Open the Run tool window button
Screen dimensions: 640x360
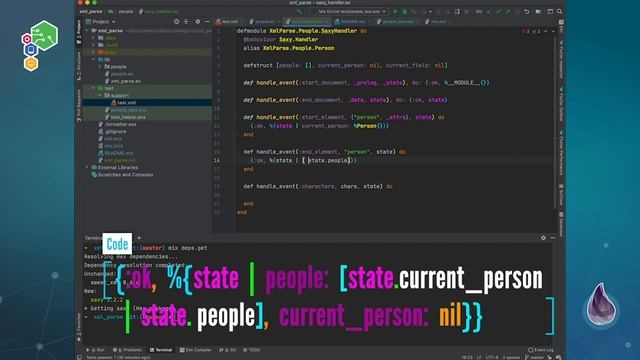coord(96,350)
